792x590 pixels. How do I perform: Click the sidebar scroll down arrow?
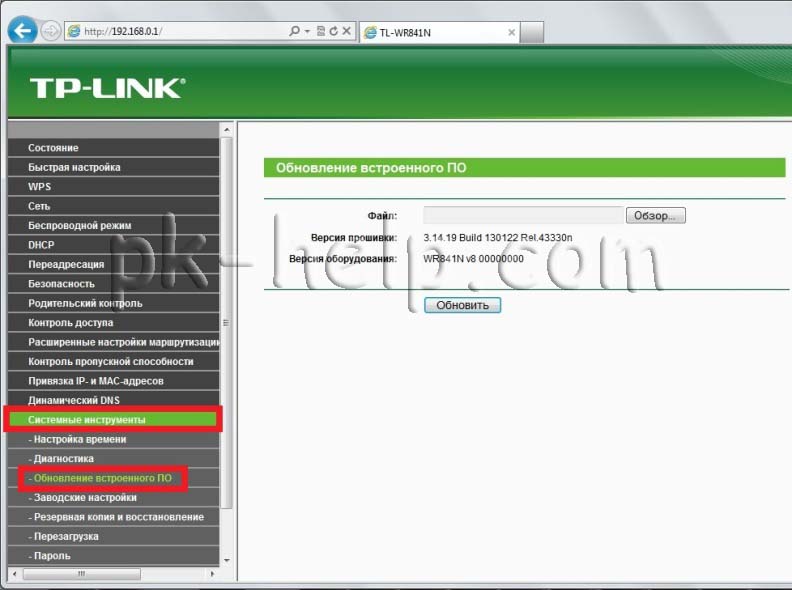coord(227,560)
